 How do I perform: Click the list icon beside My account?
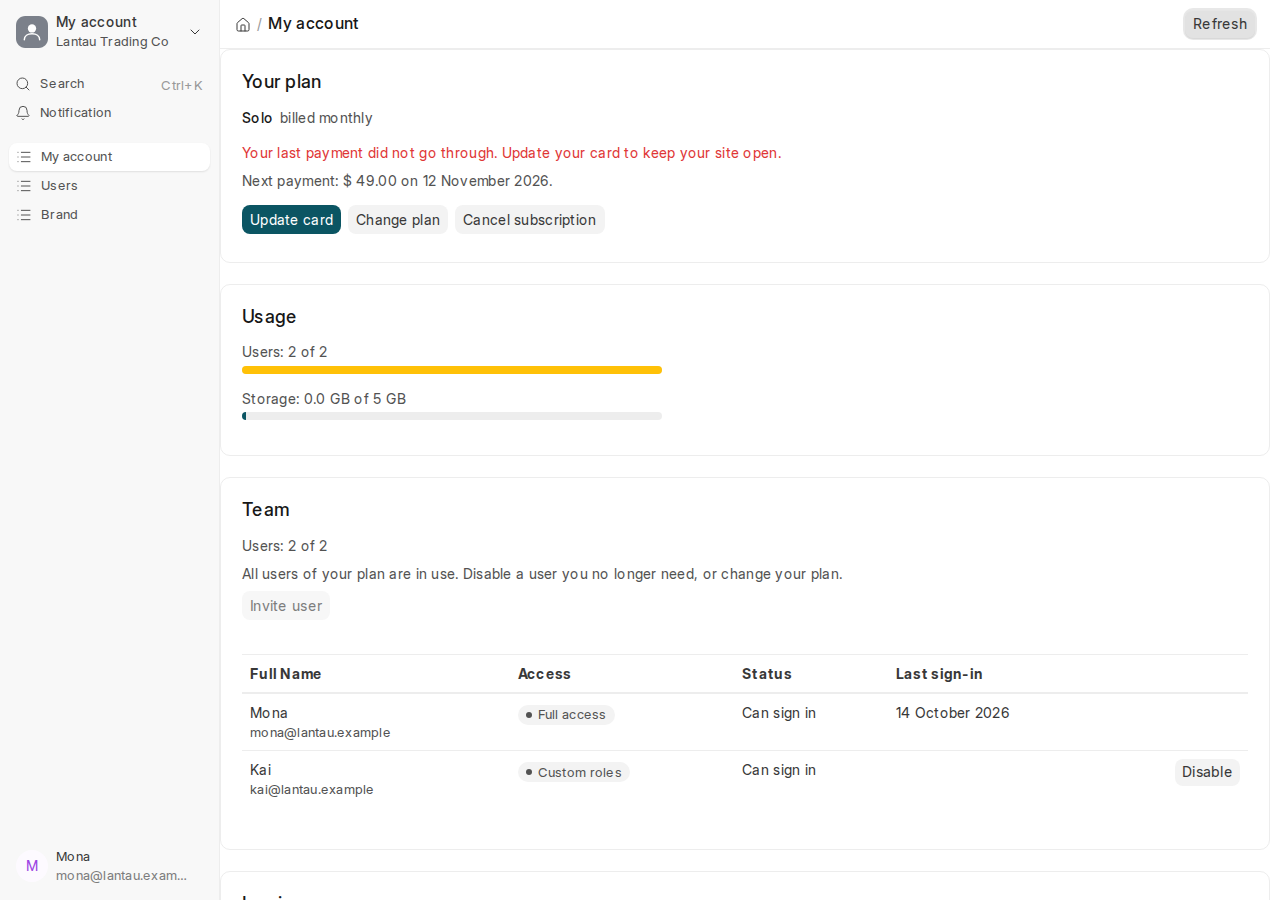click(x=24, y=157)
